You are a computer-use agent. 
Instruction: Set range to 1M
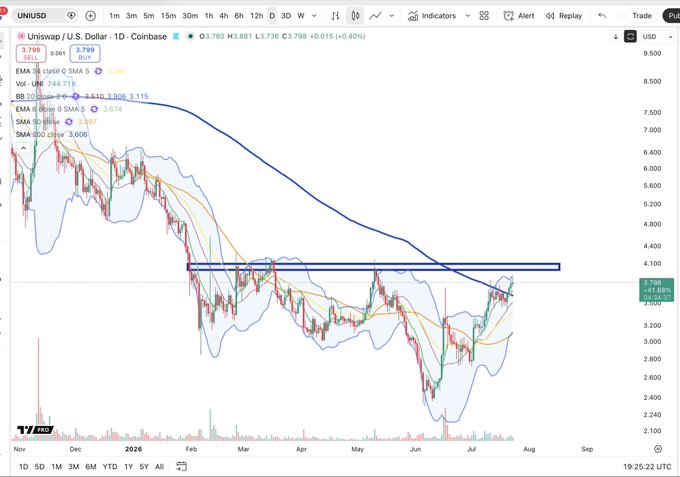[56, 467]
